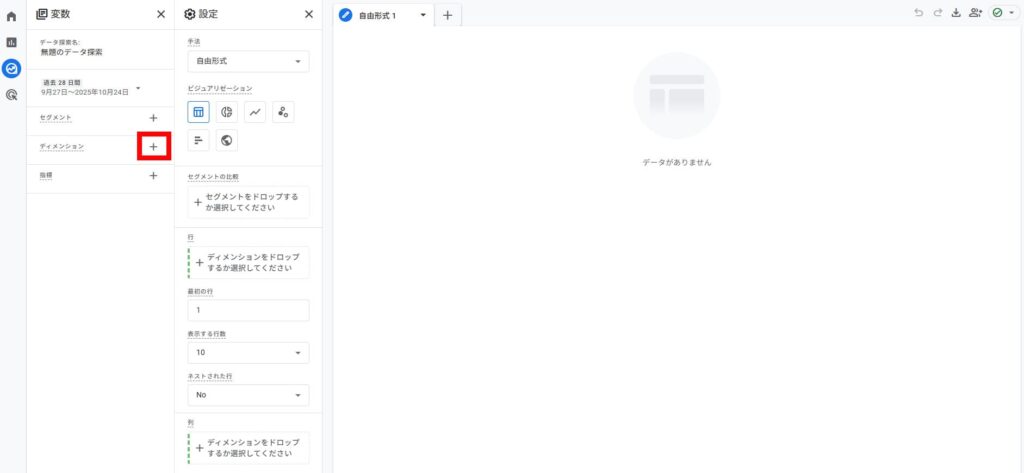Choose the donut chart visualization

pyautogui.click(x=227, y=112)
